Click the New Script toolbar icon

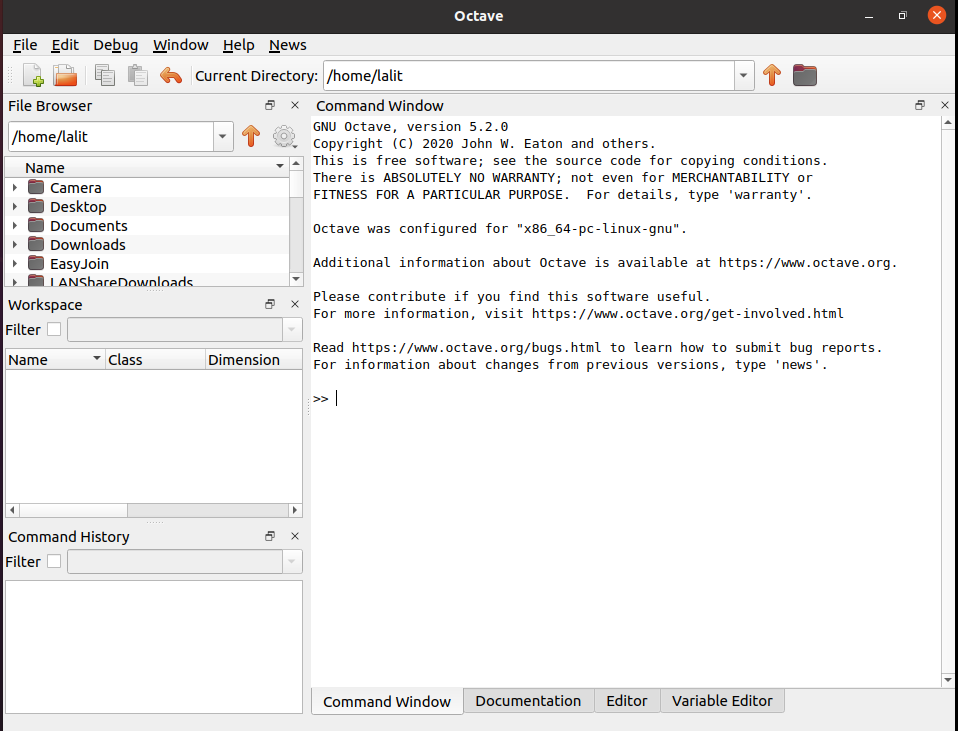(x=33, y=75)
